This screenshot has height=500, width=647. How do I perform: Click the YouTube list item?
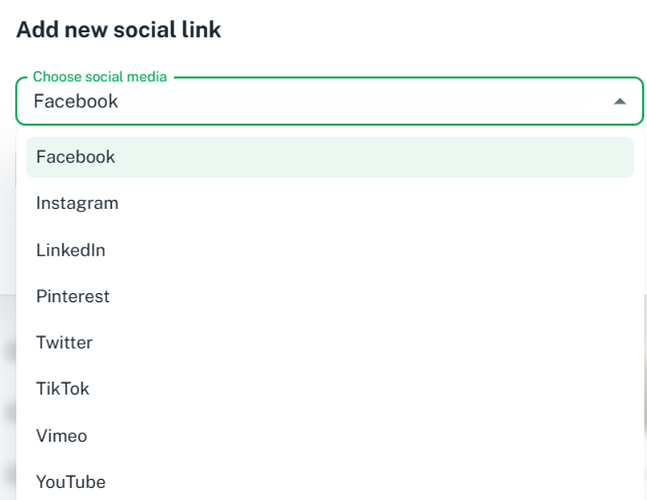tap(330, 482)
